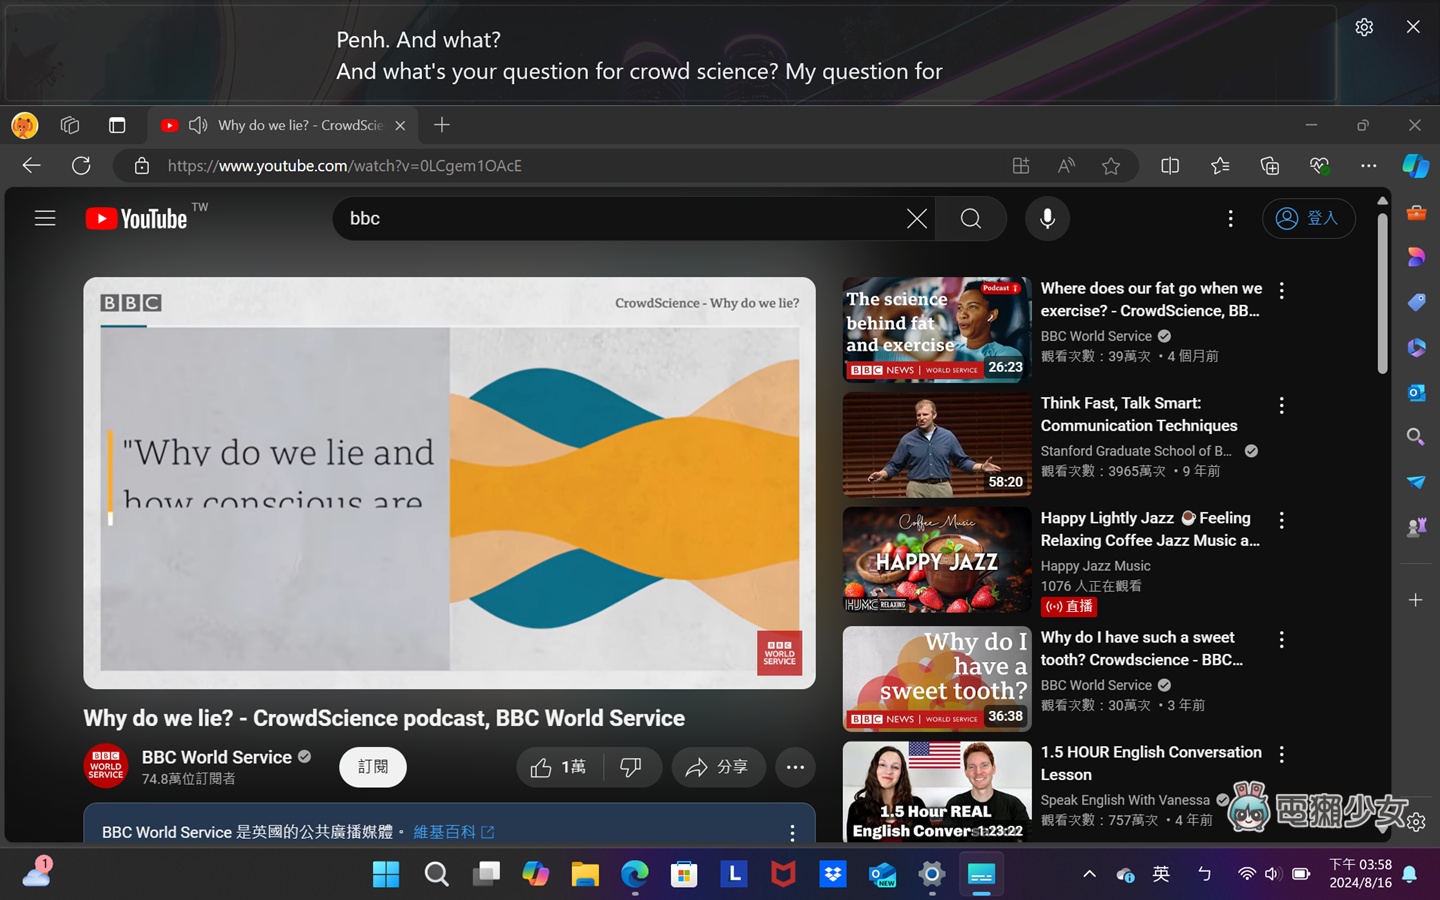Open live captions settings gear

click(x=1364, y=27)
